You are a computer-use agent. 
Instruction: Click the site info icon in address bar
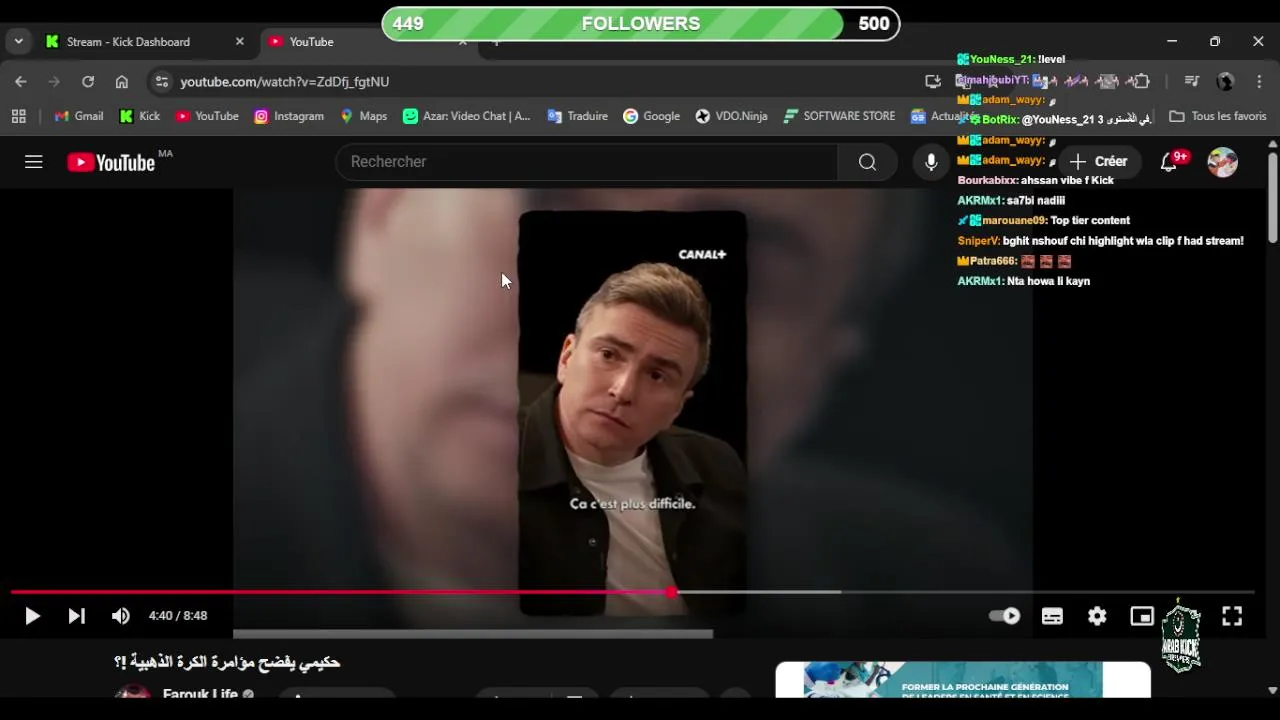pos(162,81)
